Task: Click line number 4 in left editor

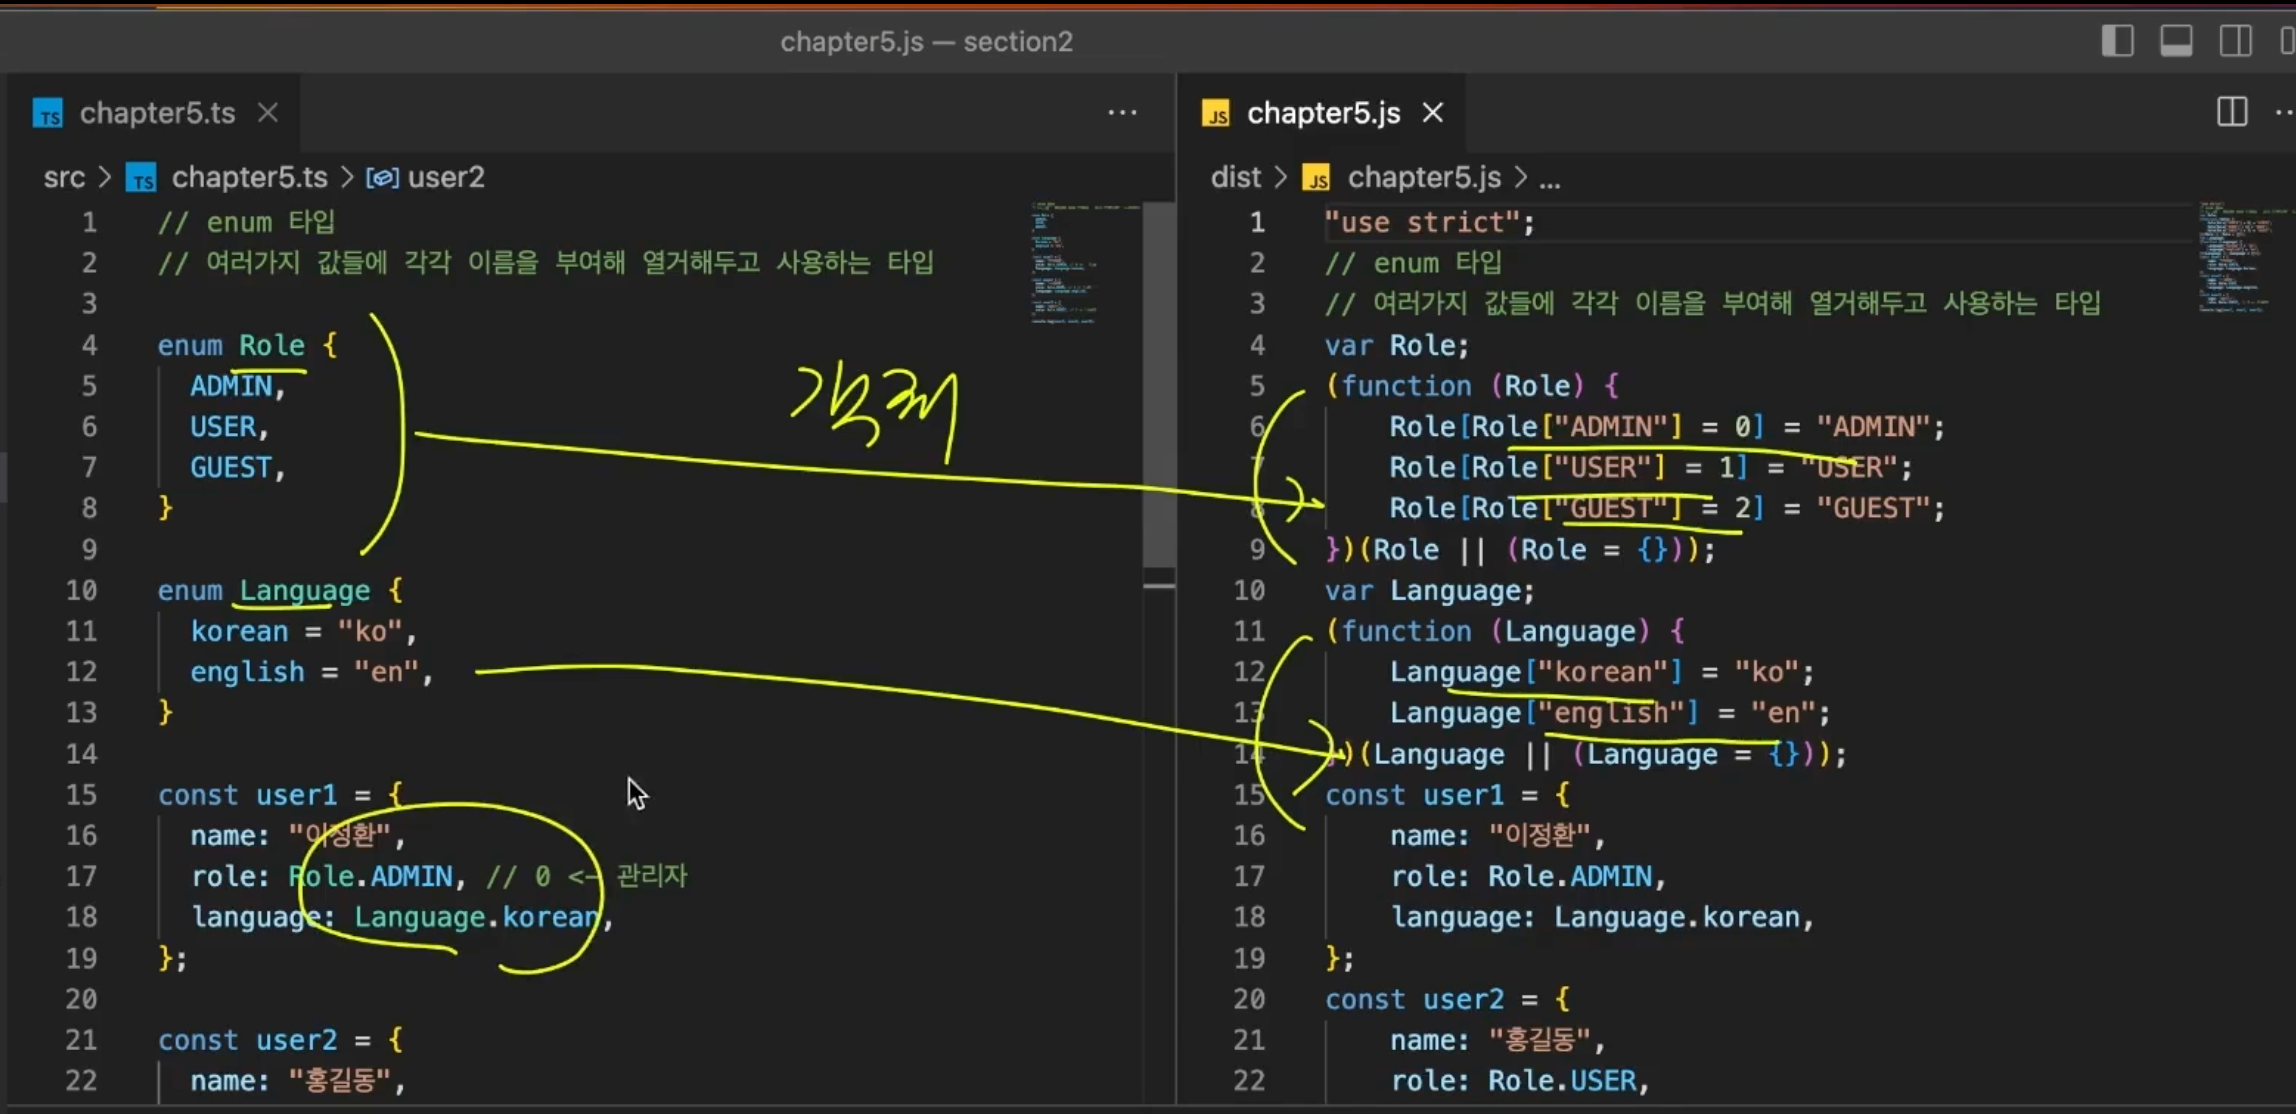Action: click(89, 345)
